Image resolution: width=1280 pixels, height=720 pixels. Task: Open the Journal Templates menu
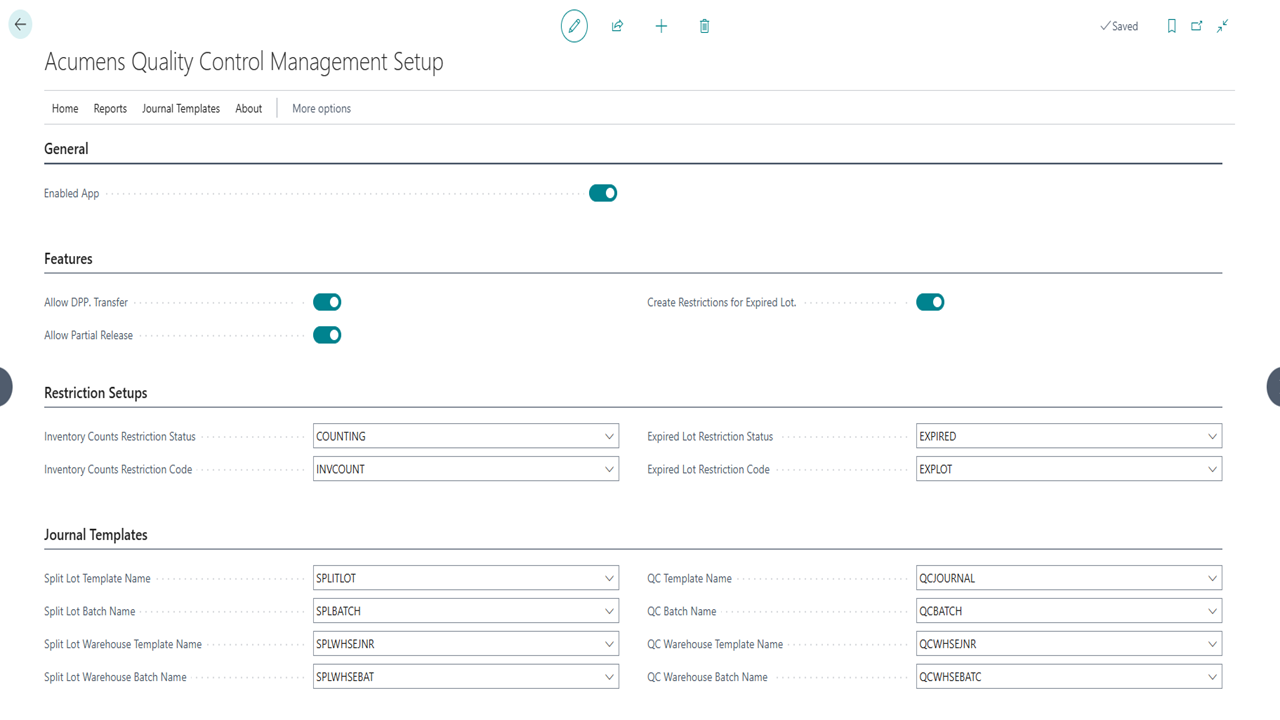181,109
